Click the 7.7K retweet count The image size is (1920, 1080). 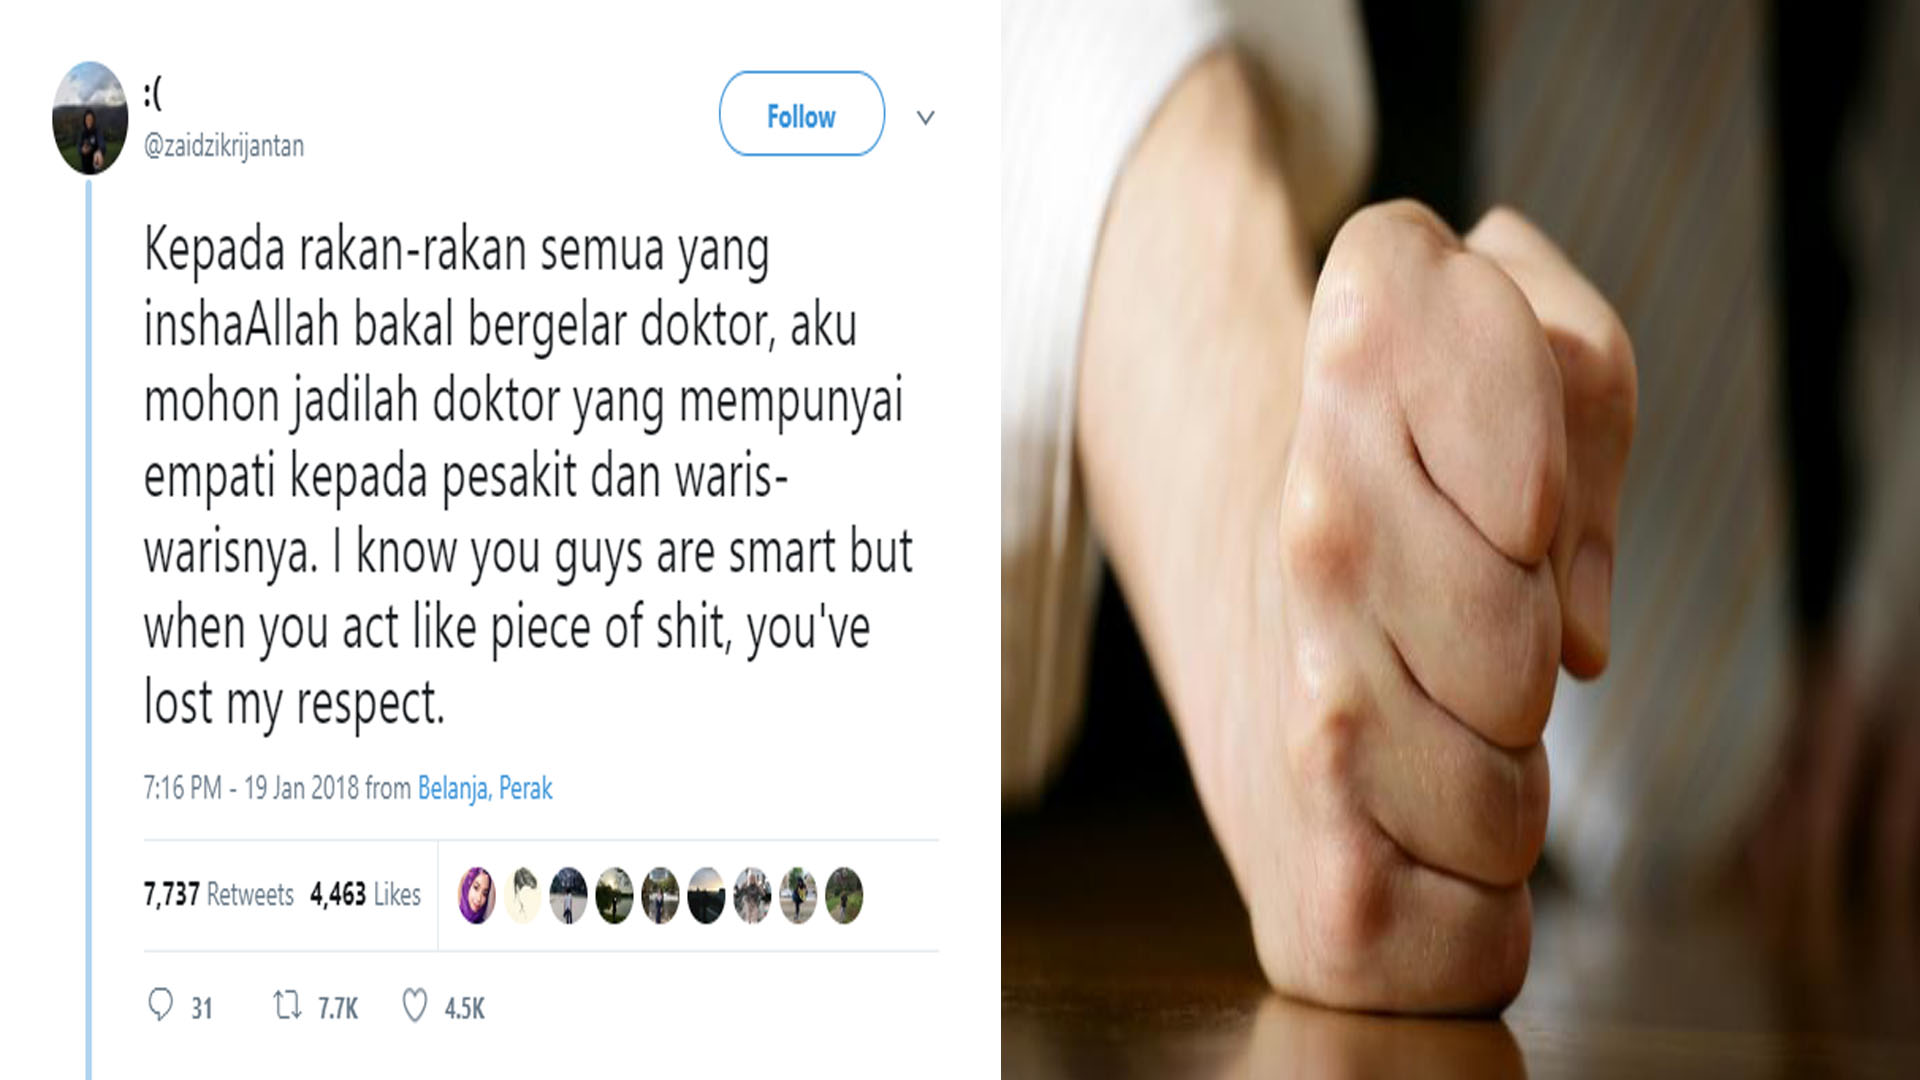tap(338, 1008)
